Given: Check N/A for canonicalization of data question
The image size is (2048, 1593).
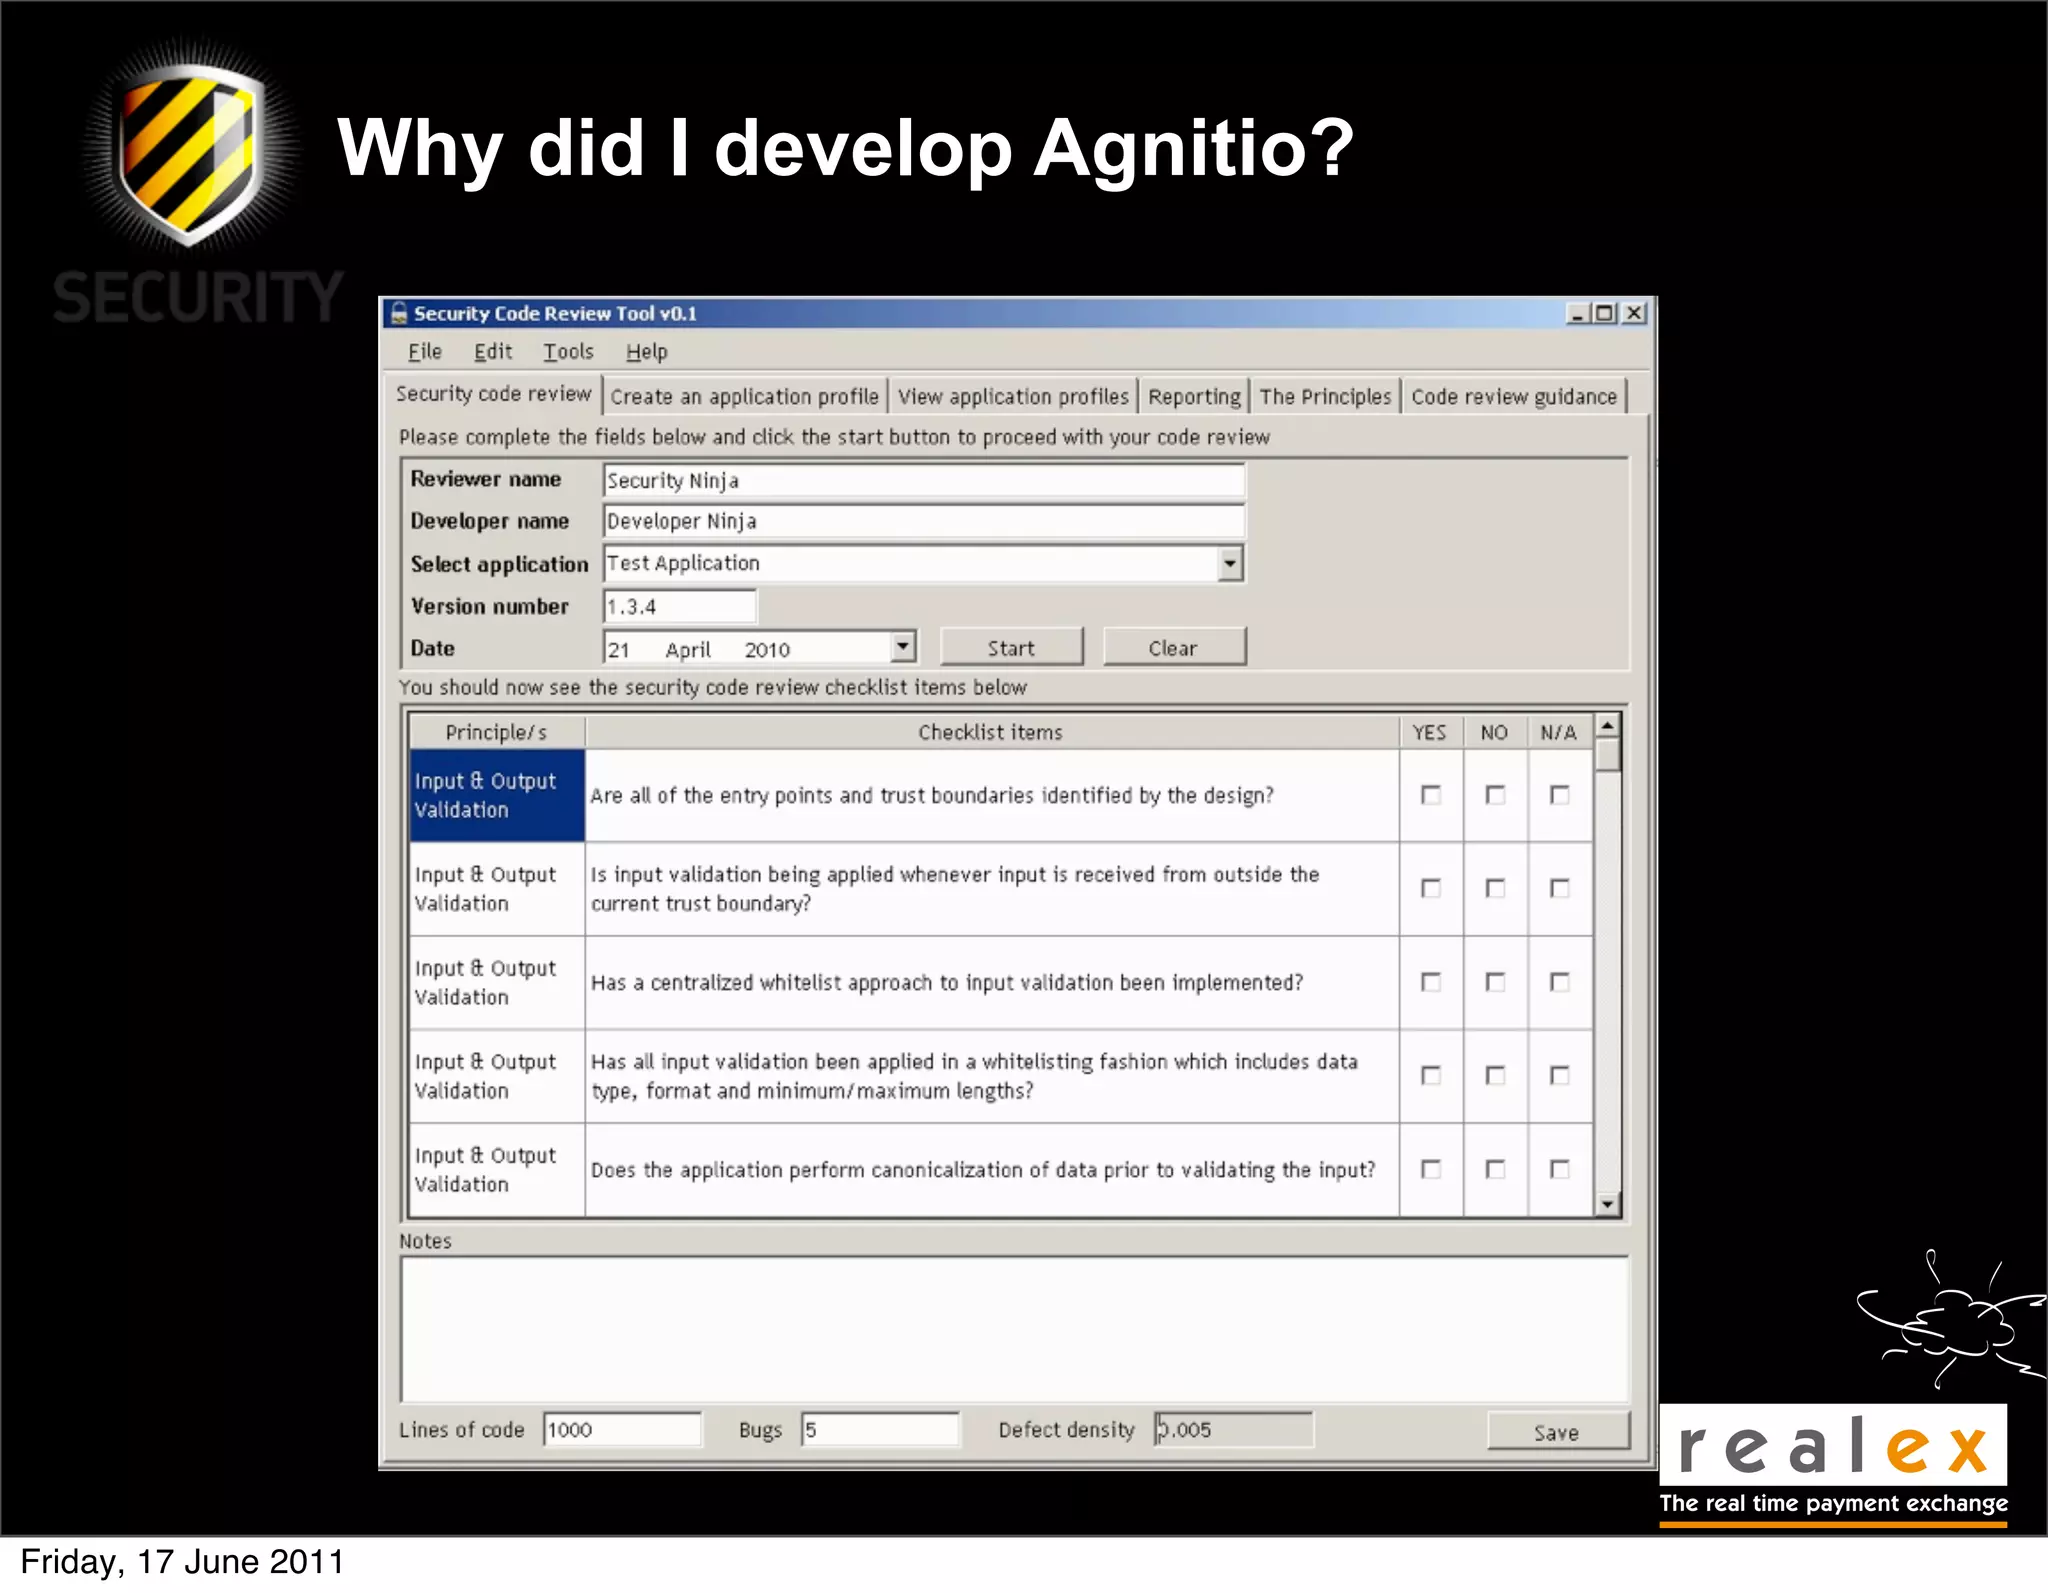Looking at the screenshot, I should (1559, 1169).
